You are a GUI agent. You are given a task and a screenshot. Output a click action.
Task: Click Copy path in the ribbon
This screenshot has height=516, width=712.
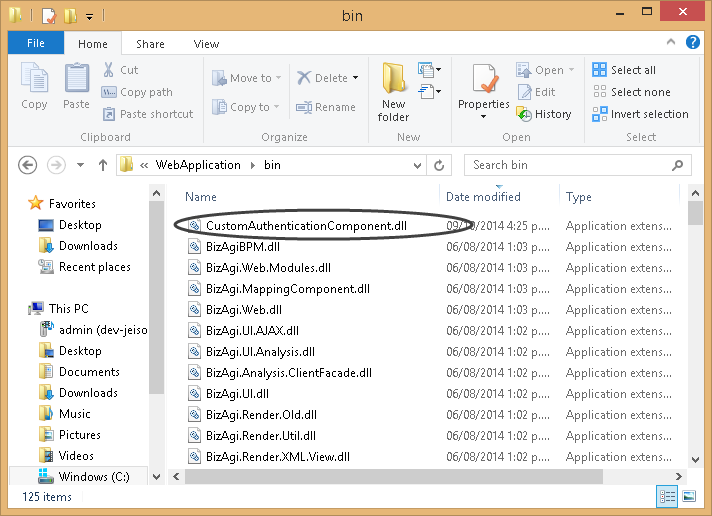click(137, 92)
